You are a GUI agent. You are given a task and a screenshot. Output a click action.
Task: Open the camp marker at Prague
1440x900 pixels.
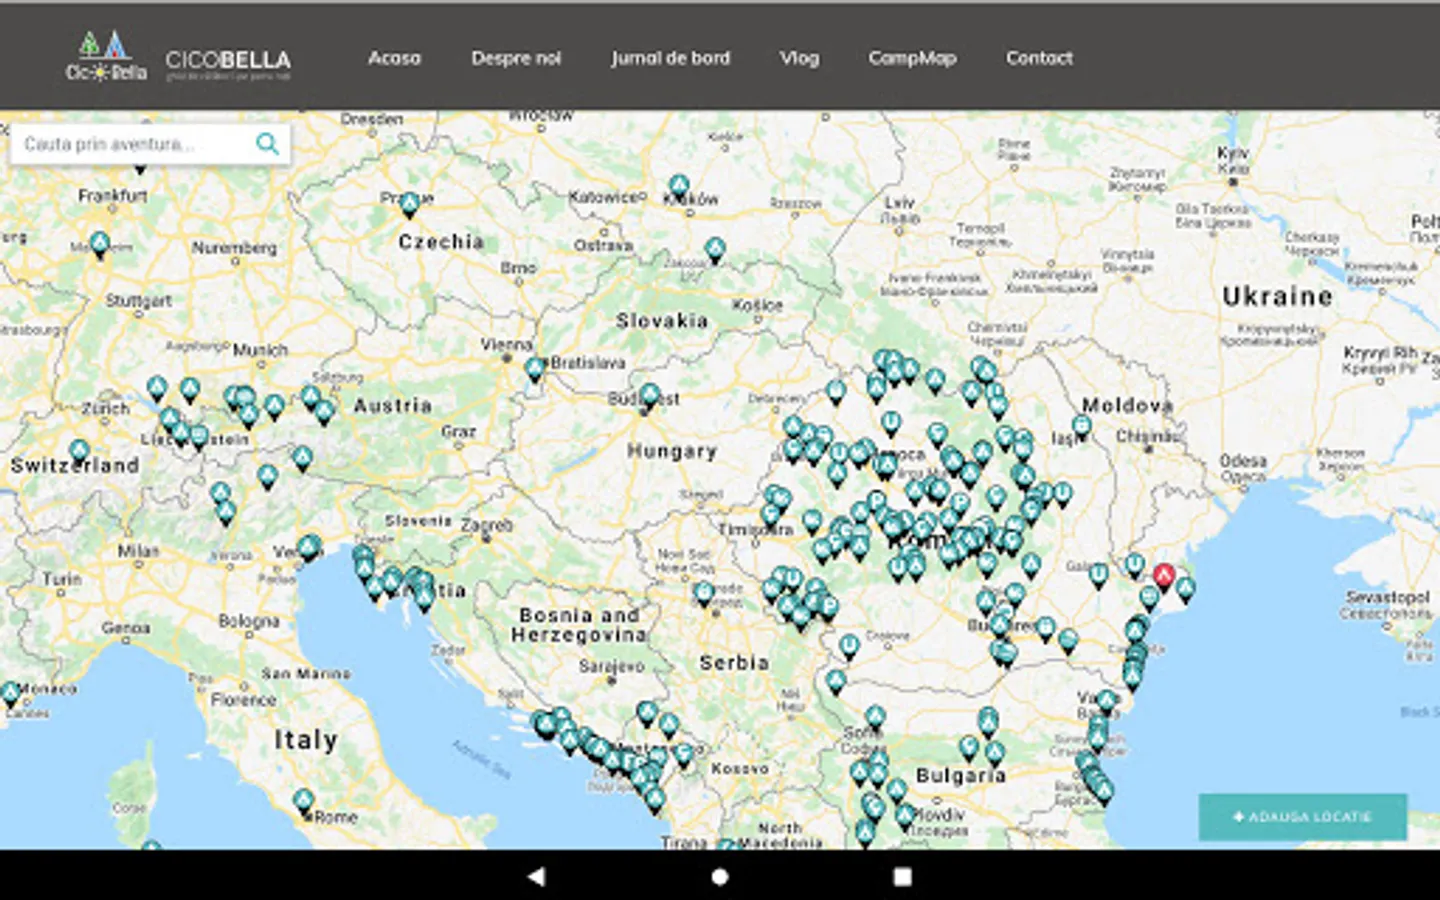409,205
